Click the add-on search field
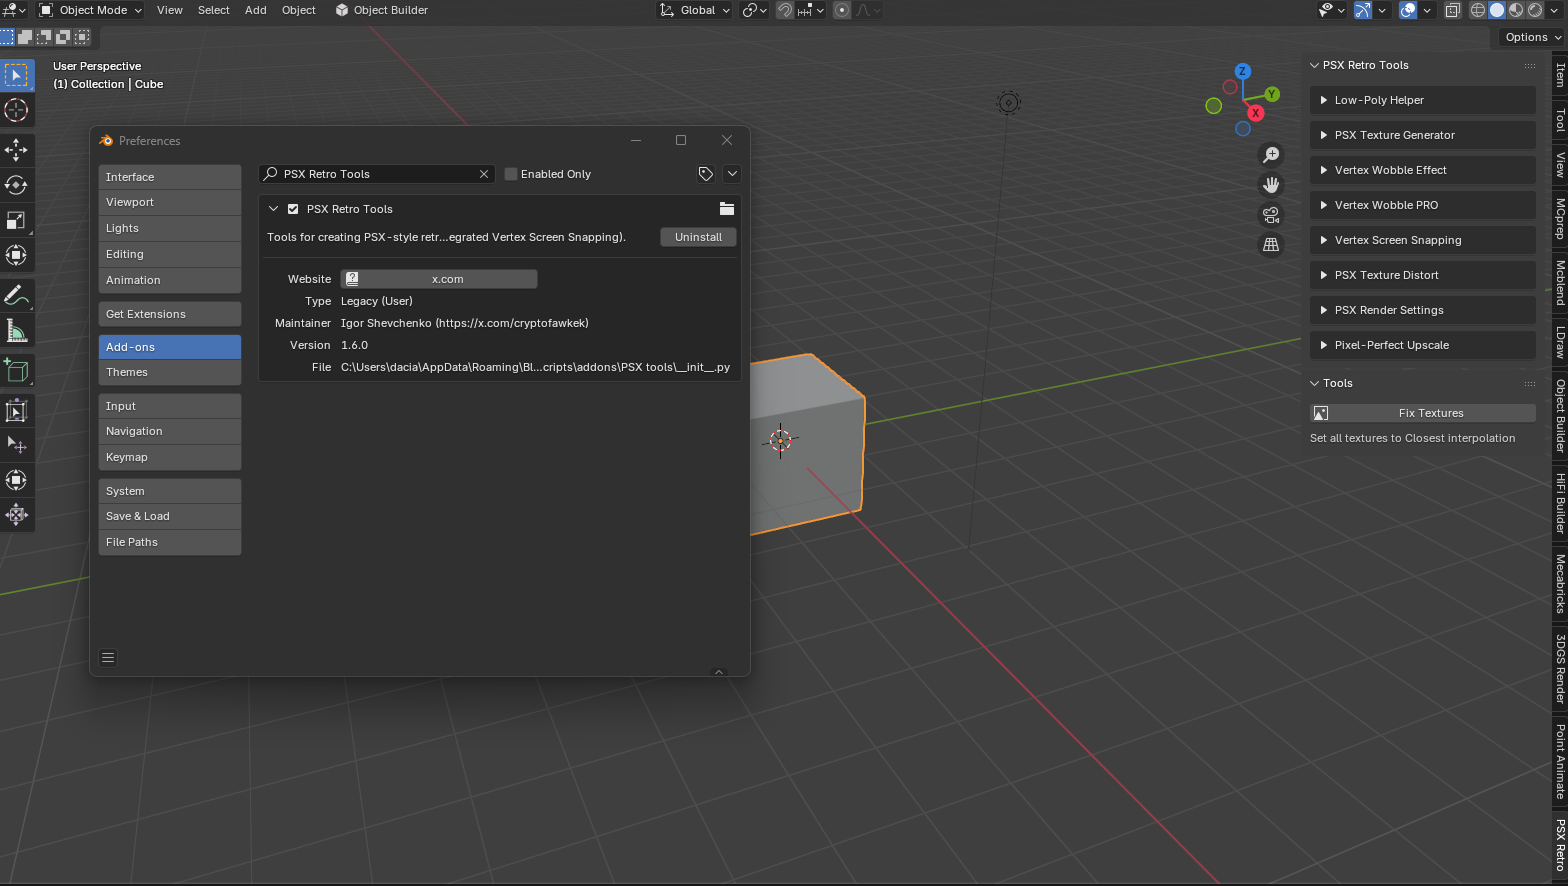The width and height of the screenshot is (1568, 886). pos(377,174)
